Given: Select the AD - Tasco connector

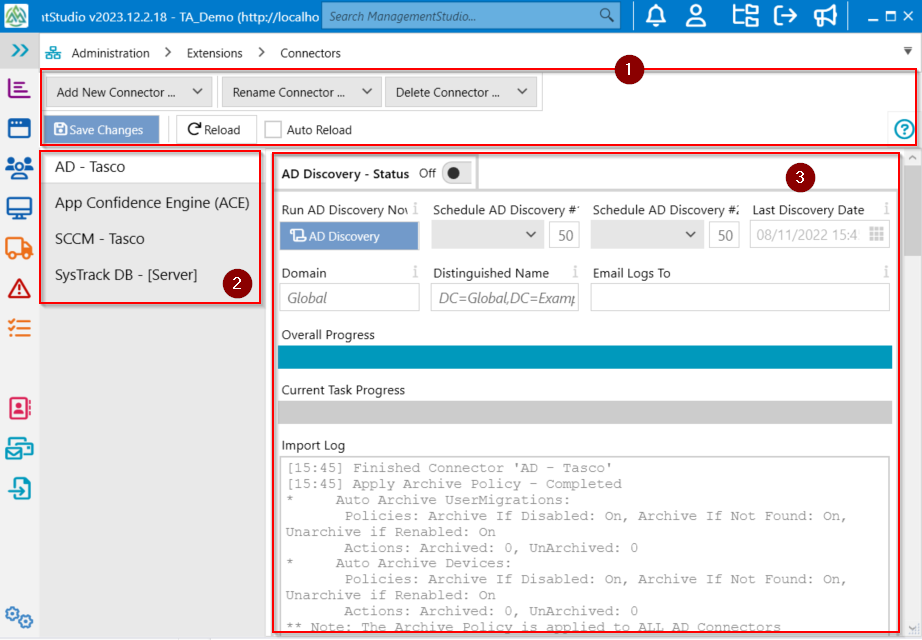Looking at the screenshot, I should click(151, 167).
